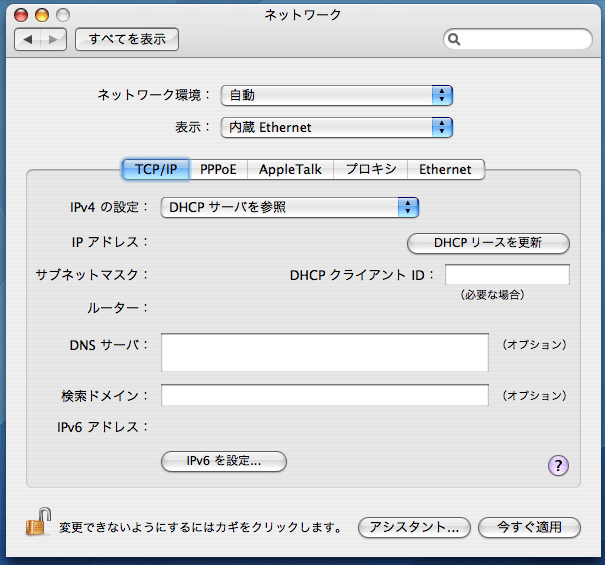Image resolution: width=605 pixels, height=565 pixels.
Task: Click inside the DNS サーバ text box
Action: pos(325,353)
